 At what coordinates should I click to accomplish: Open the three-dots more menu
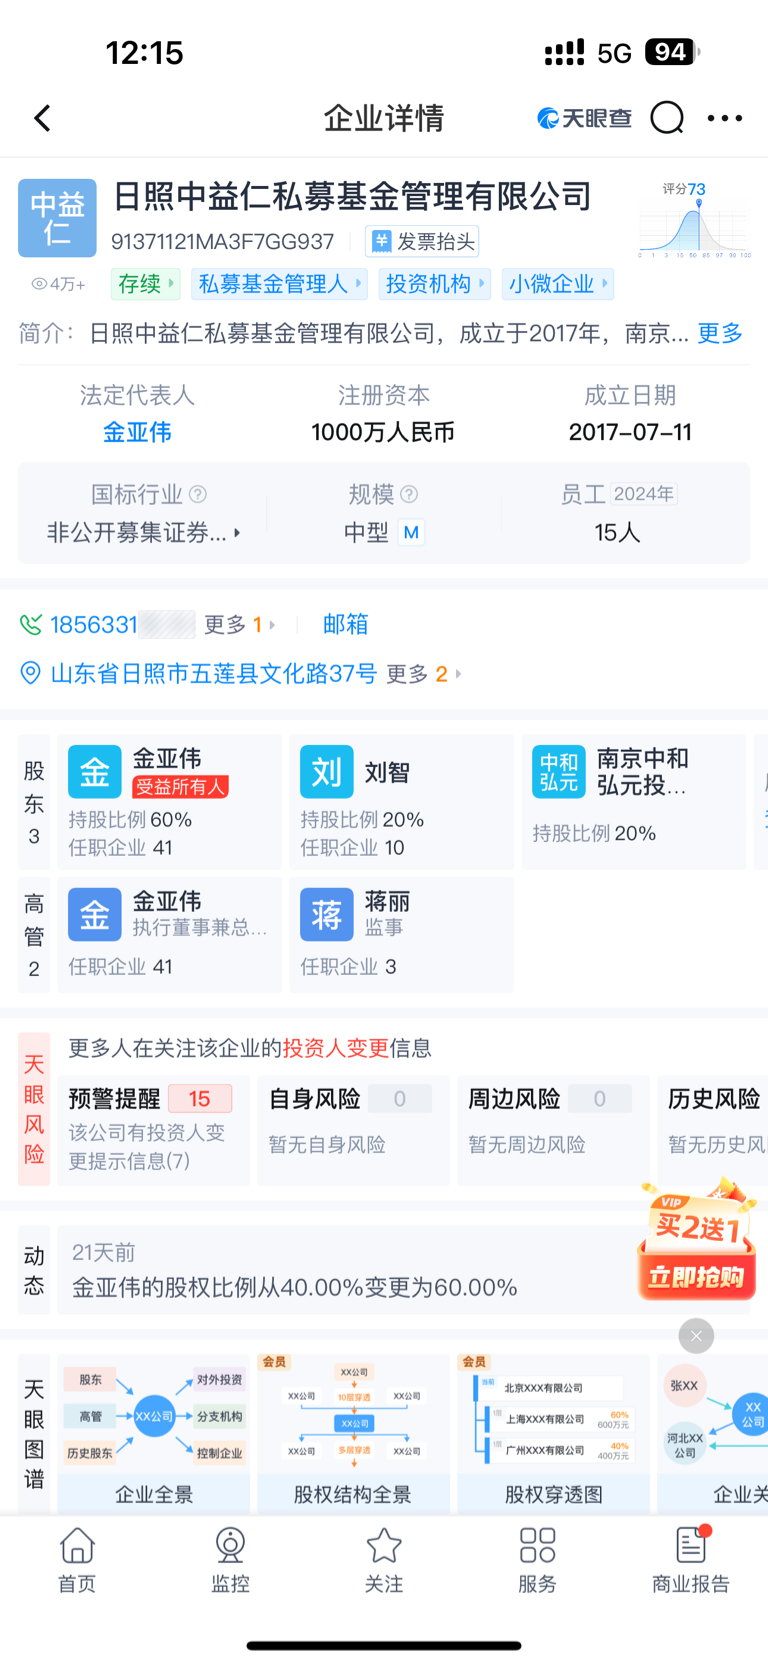click(724, 118)
